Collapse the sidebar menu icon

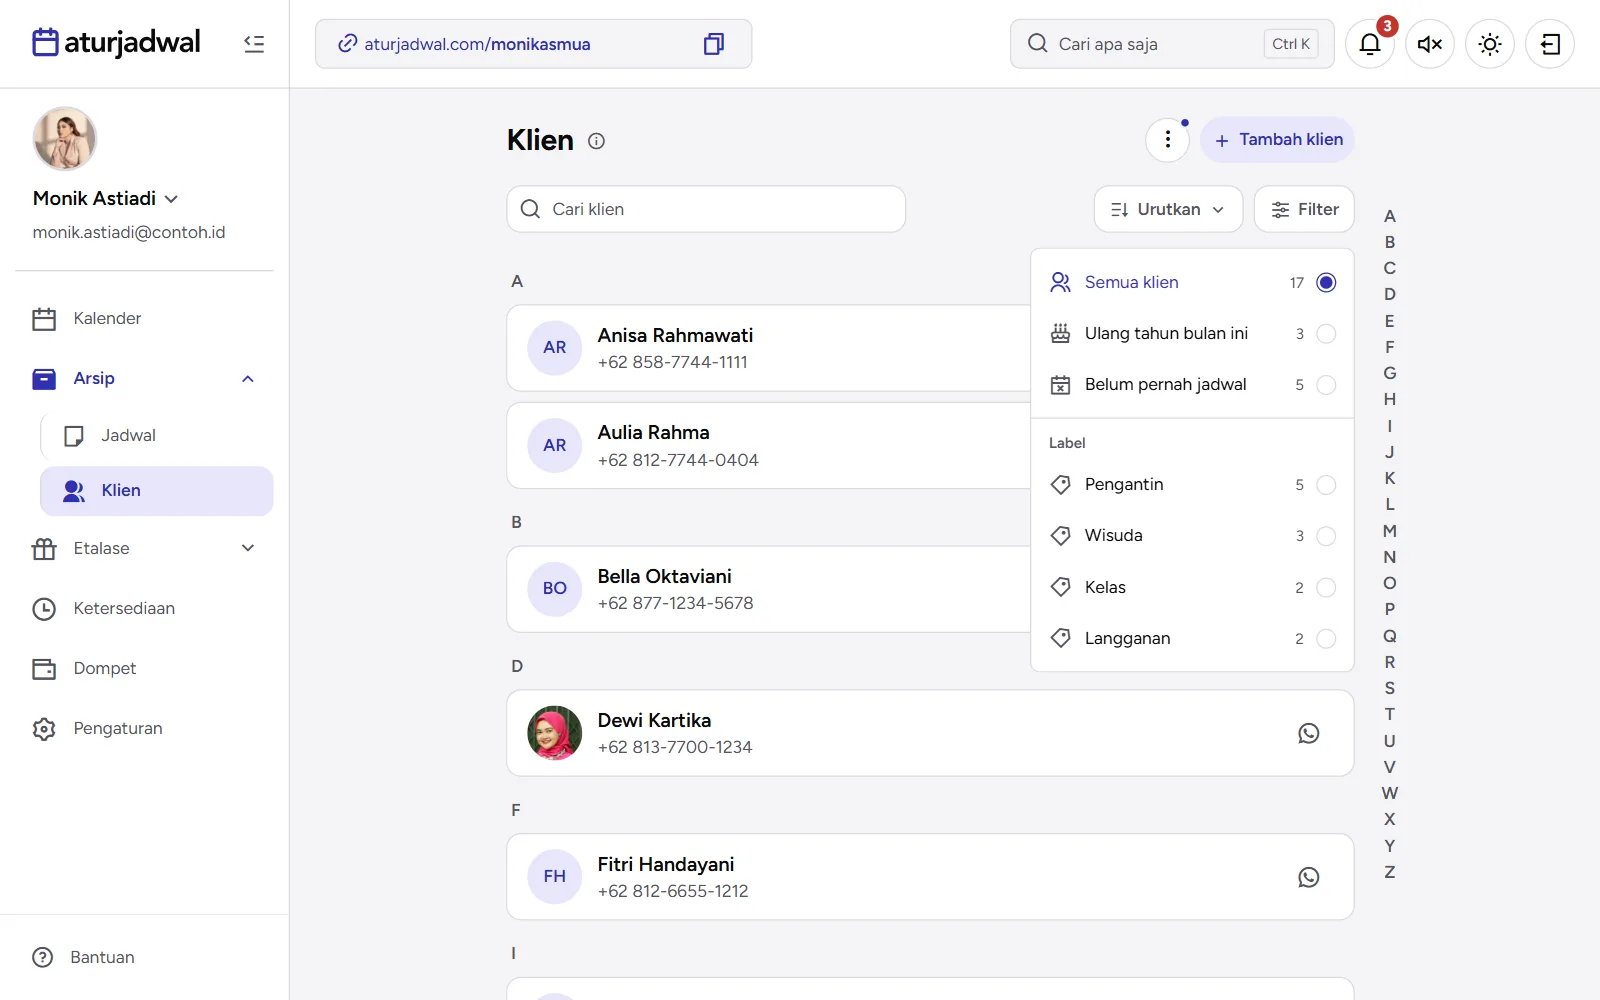(x=254, y=44)
